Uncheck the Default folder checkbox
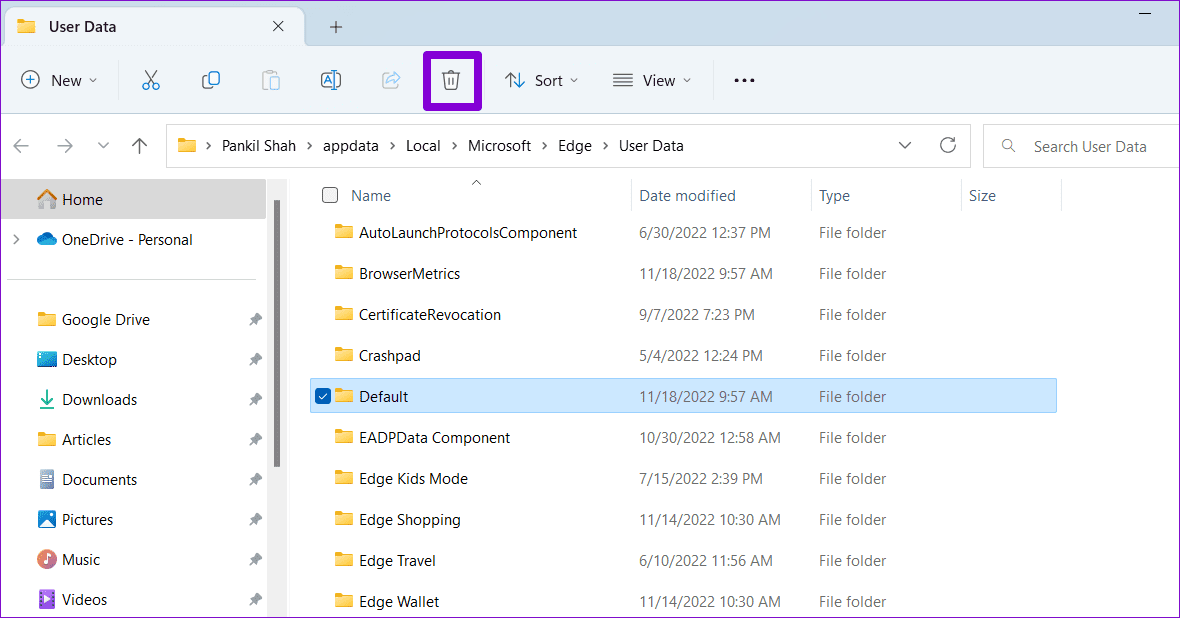1180x618 pixels. 323,396
